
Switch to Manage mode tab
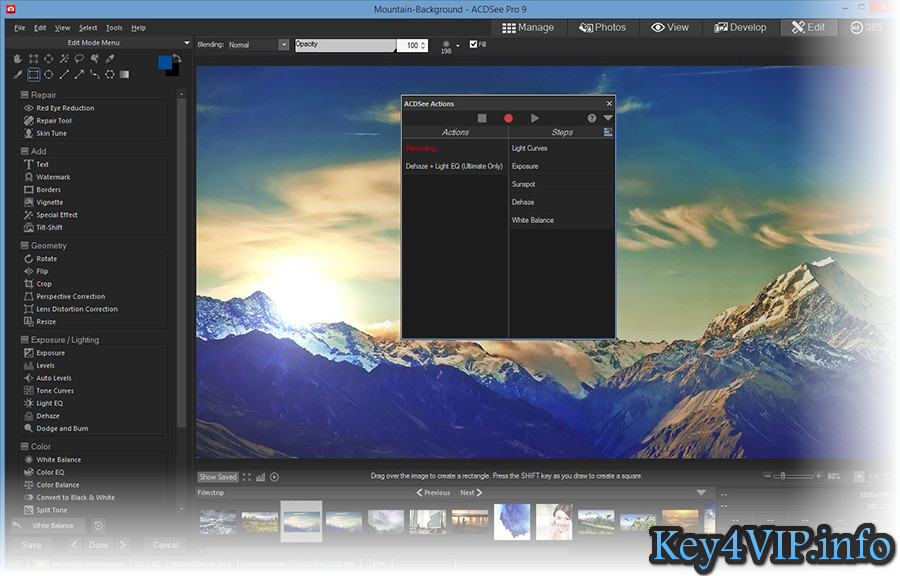coord(527,28)
